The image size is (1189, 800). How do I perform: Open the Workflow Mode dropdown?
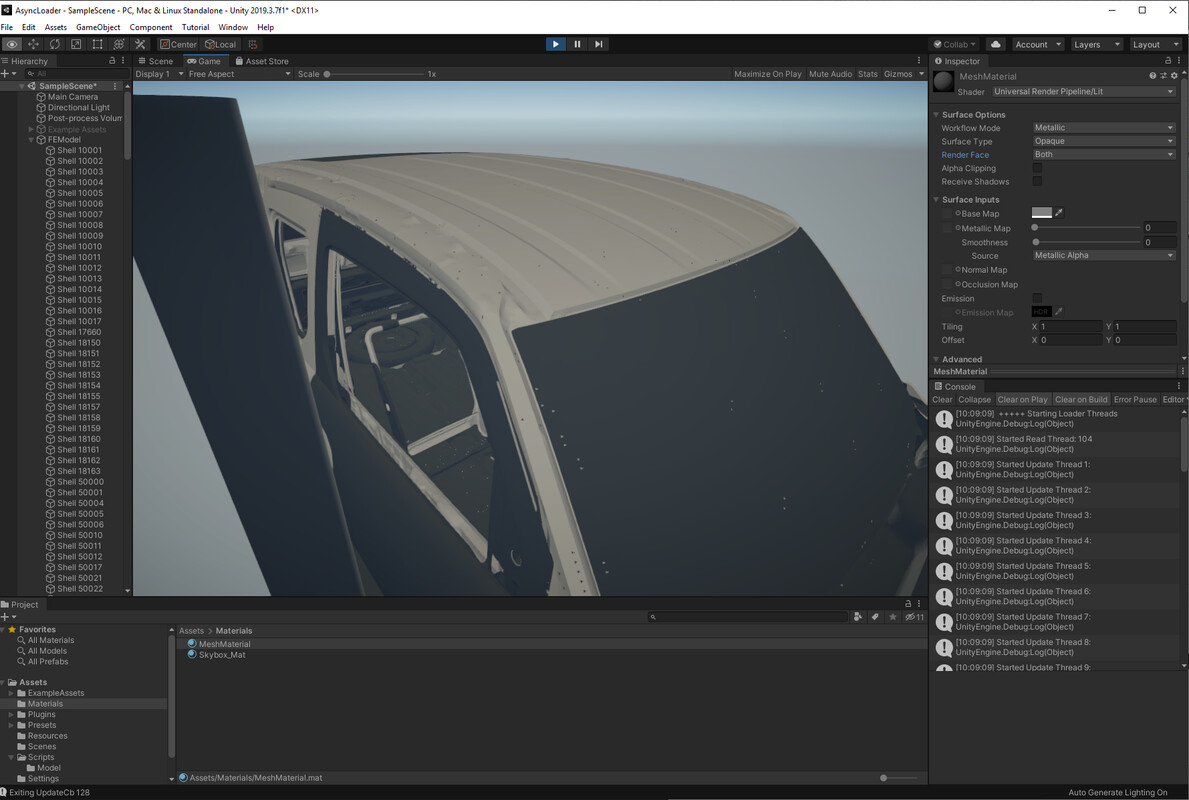click(1103, 127)
